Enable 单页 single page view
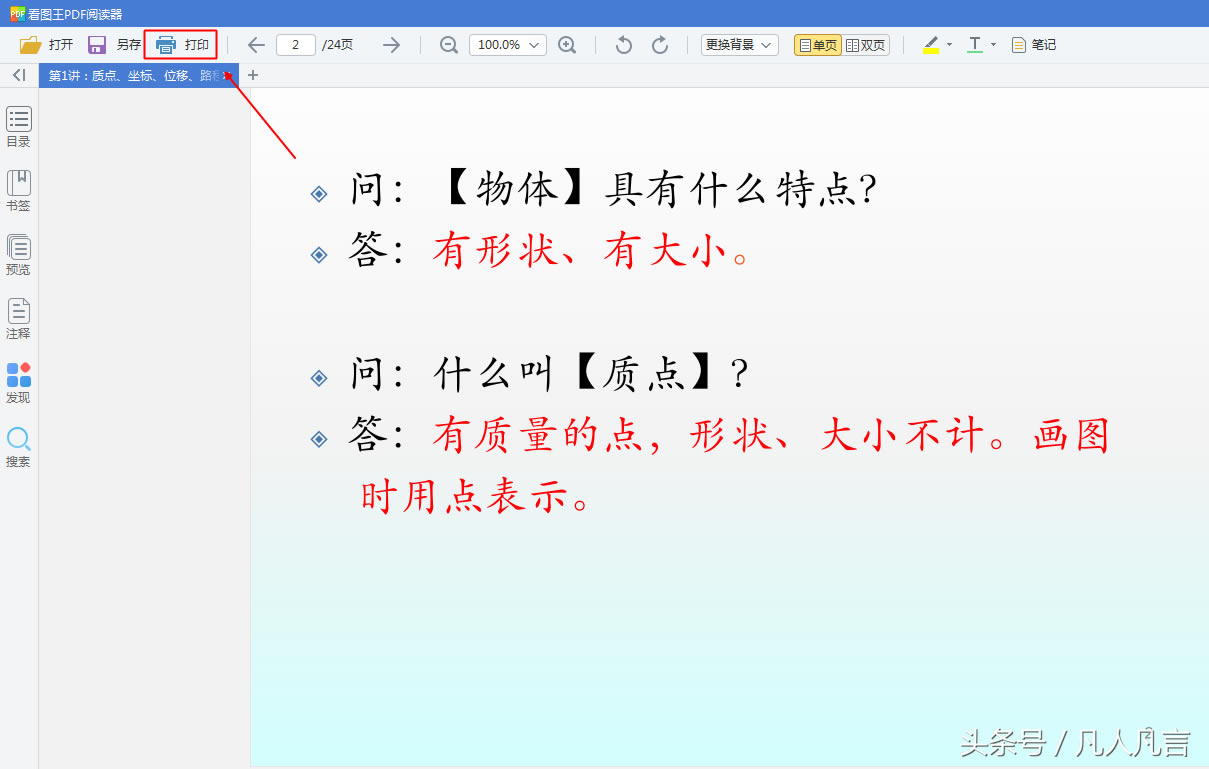This screenshot has width=1209, height=769. [x=816, y=44]
